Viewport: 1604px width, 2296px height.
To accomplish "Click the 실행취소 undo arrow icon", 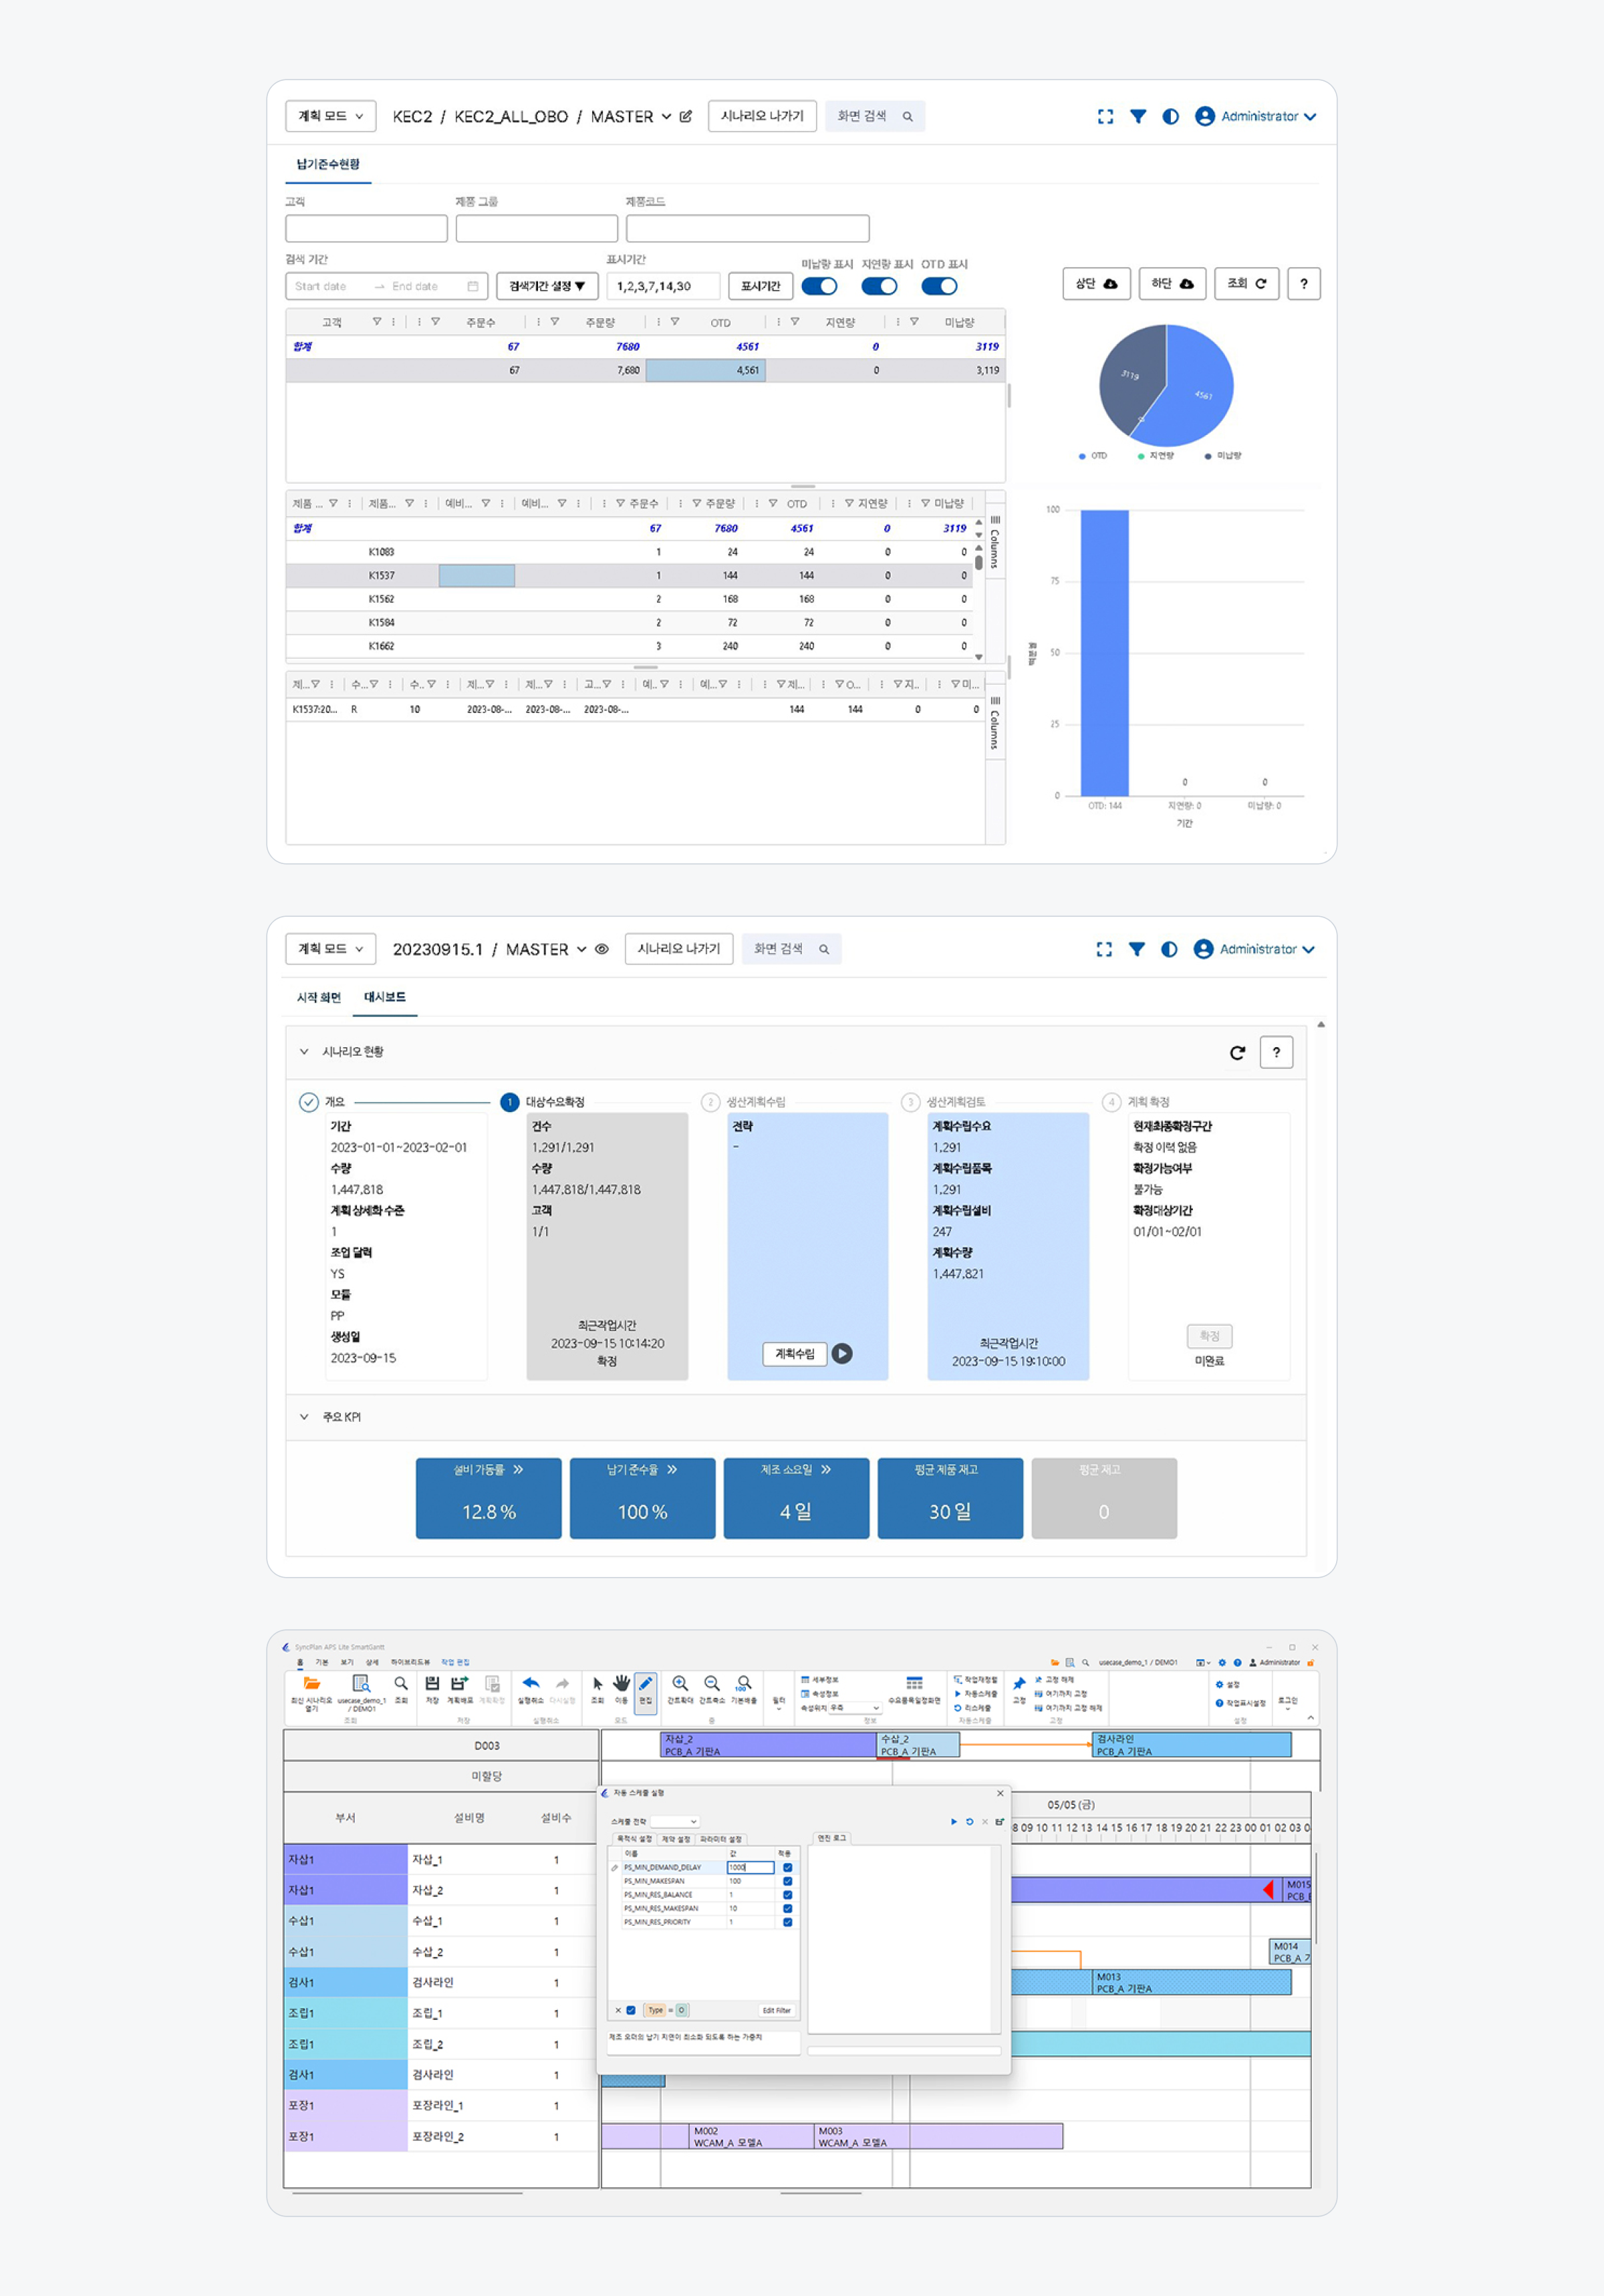I will click(x=531, y=1684).
